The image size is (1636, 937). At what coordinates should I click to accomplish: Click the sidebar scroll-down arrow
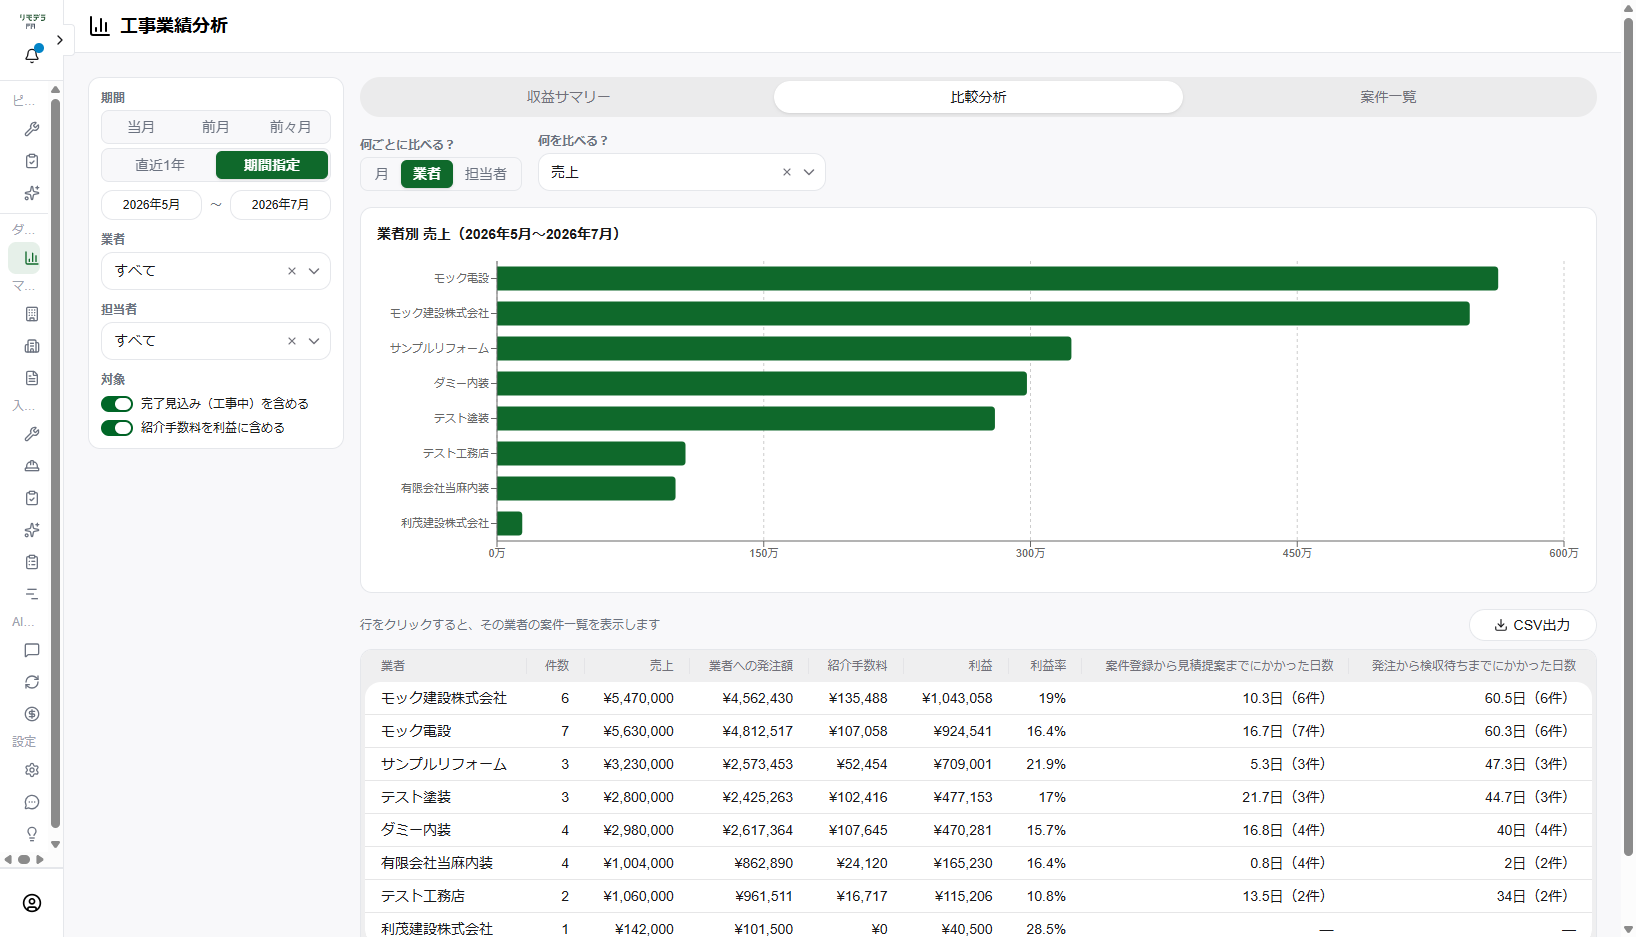click(55, 845)
